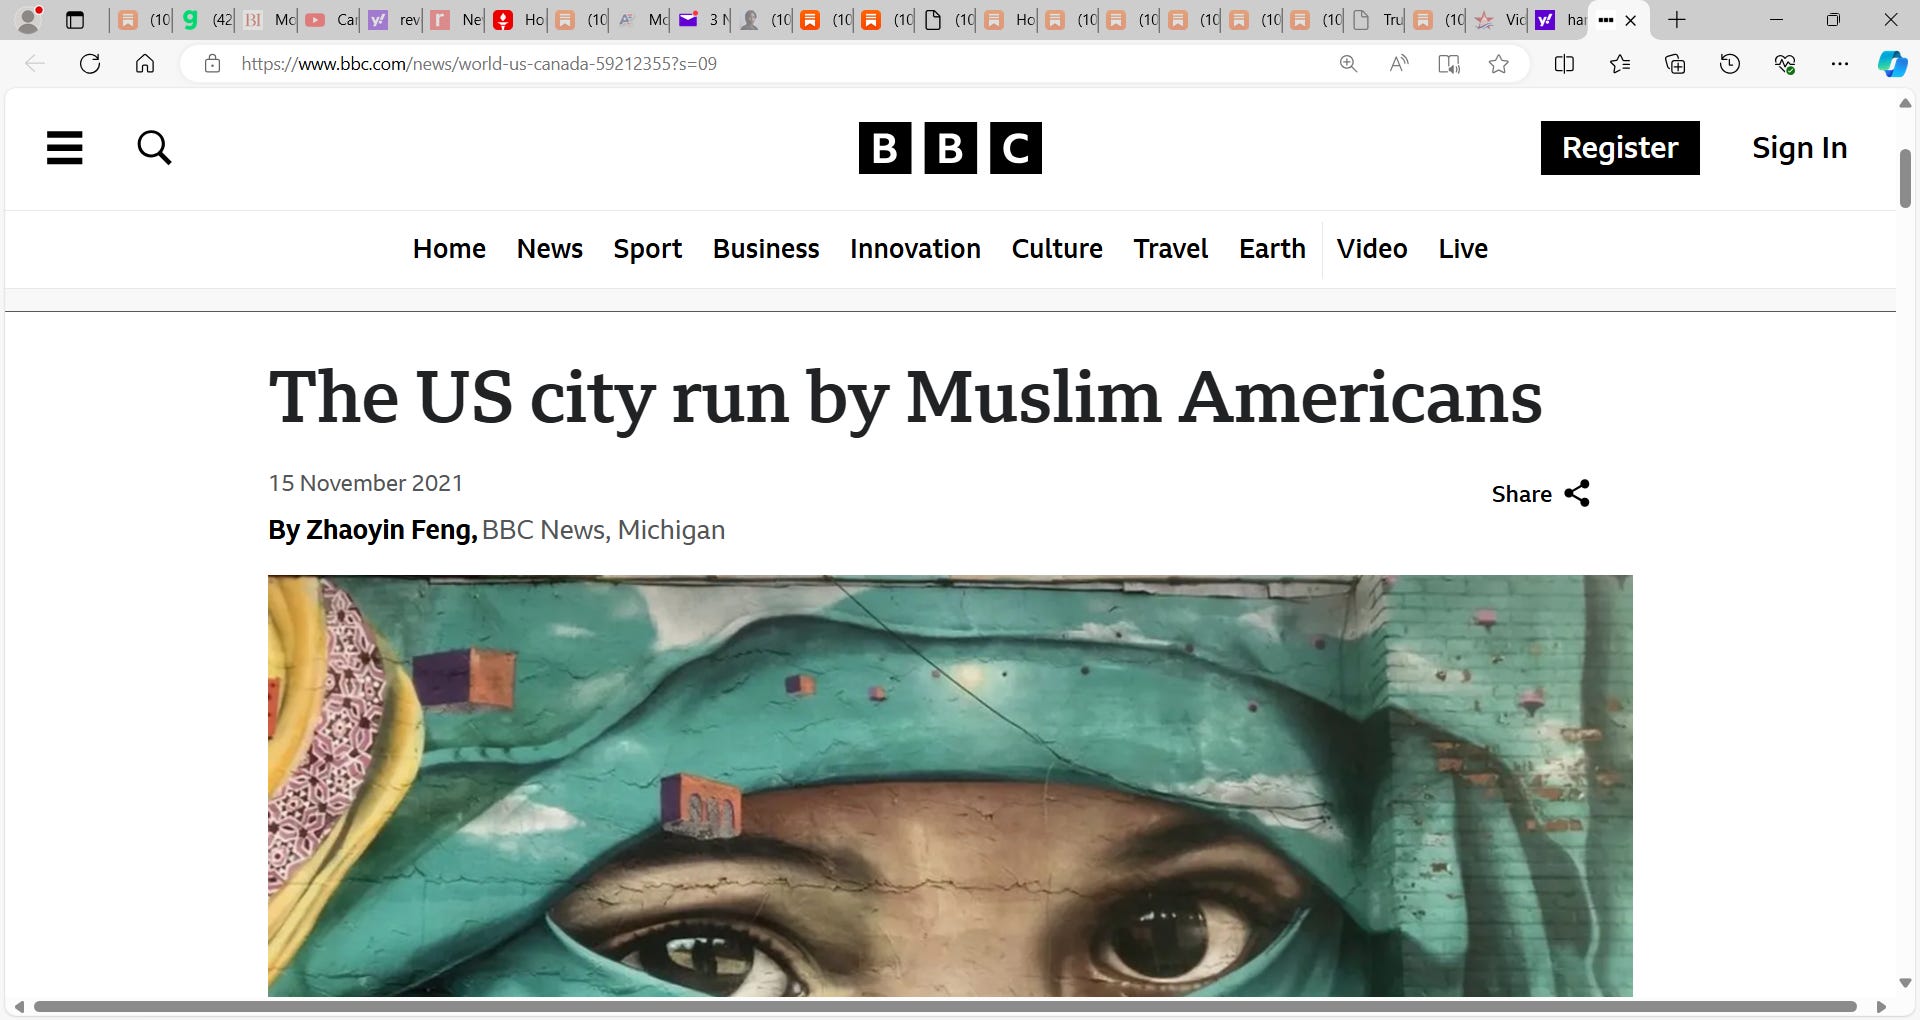This screenshot has height=1020, width=1920.
Task: Switch to the Yahoo 'rev' tab
Action: (393, 20)
